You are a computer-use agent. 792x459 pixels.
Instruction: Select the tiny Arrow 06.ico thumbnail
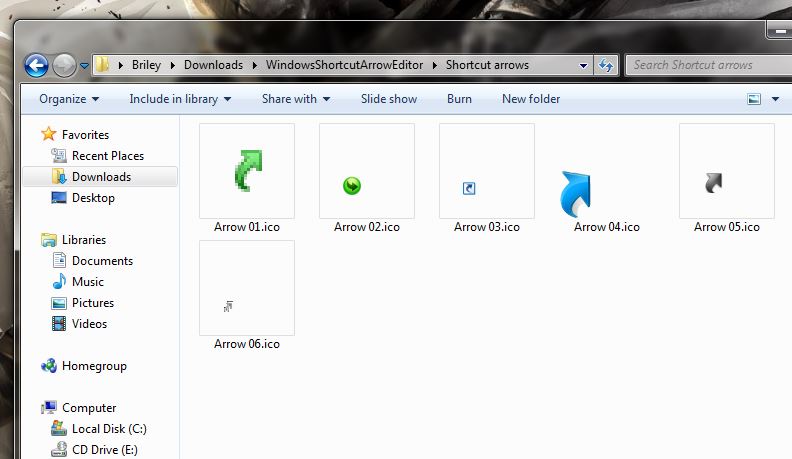[247, 288]
